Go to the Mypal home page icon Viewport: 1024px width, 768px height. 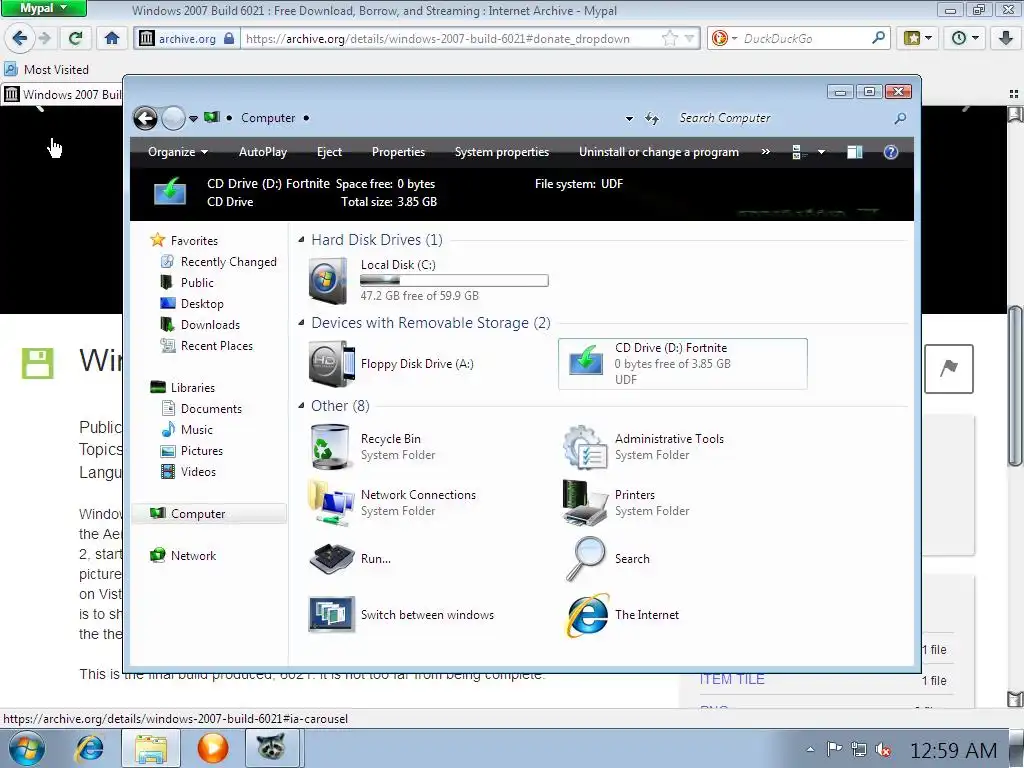[x=112, y=39]
